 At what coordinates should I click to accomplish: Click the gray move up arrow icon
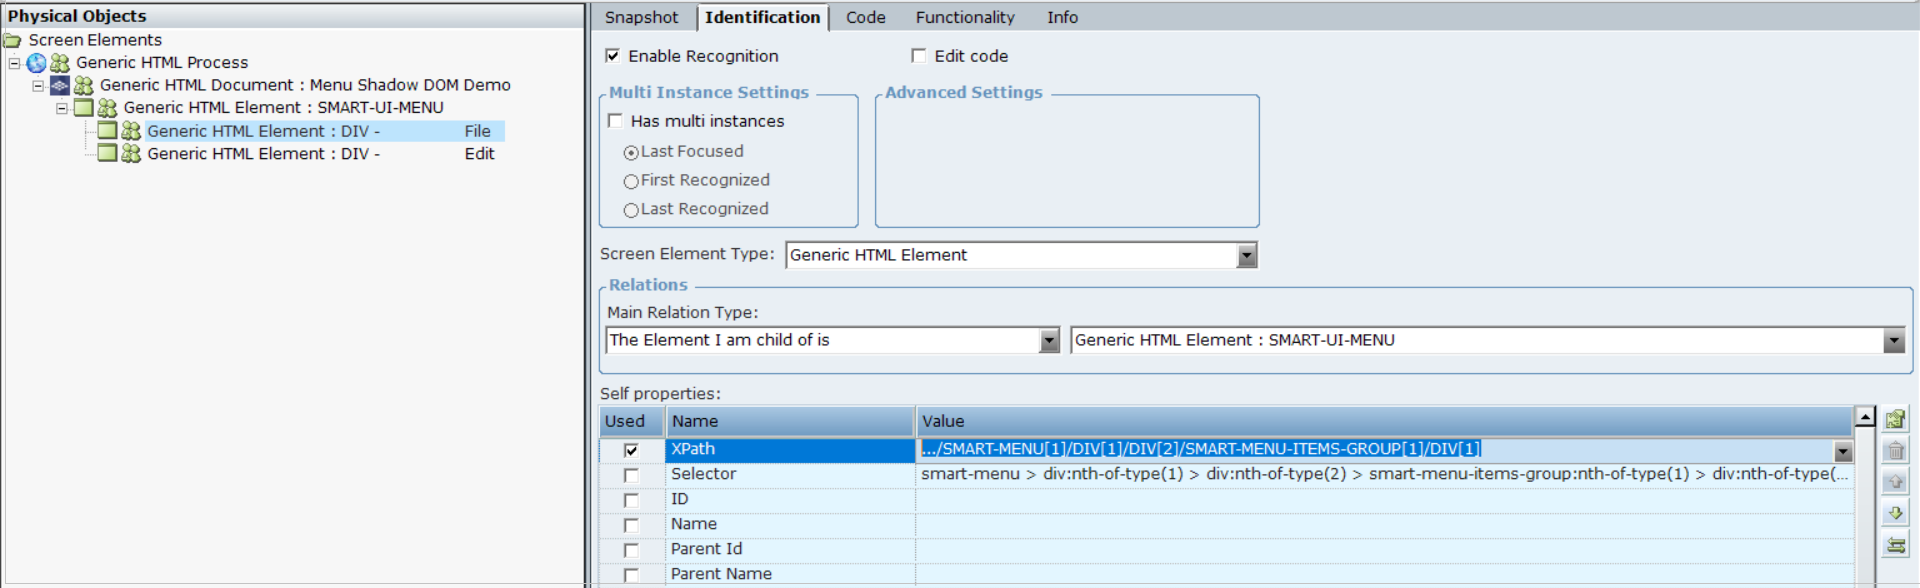[x=1895, y=482]
